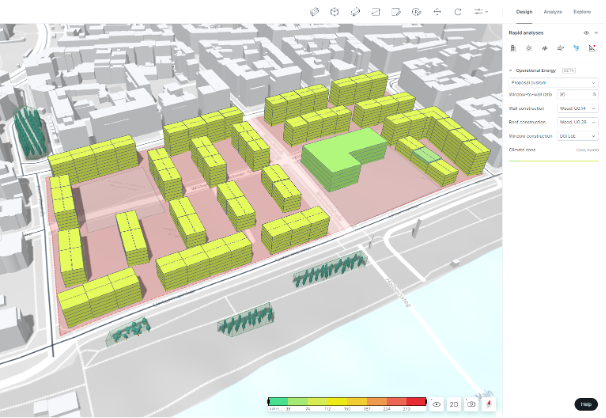Take a screenshot with the camera icon
Viewport: 606px width, 418px height.
pyautogui.click(x=471, y=404)
